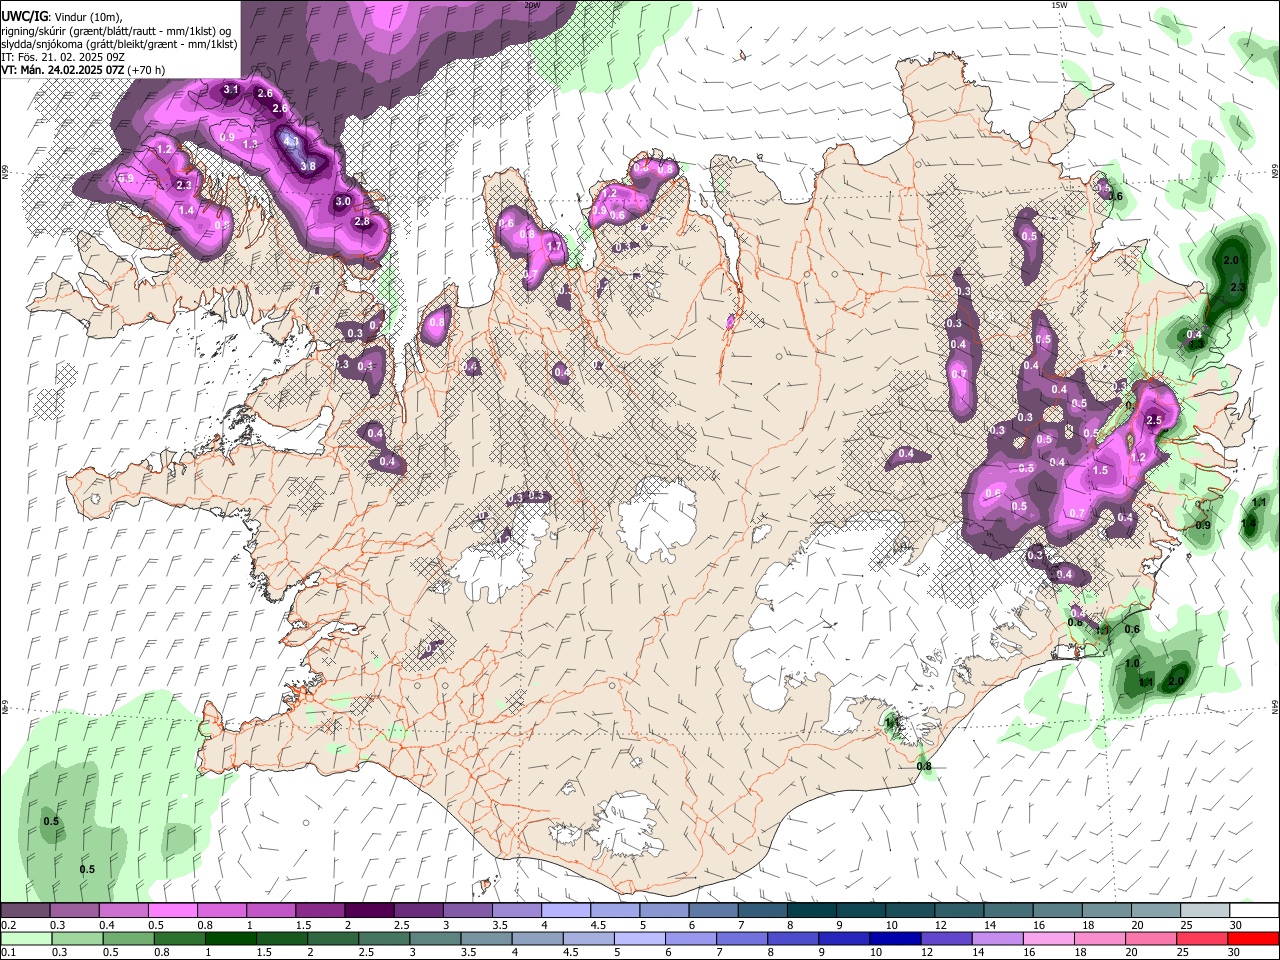Select the dark teal 8 swatch in upper legend row
1280x960 pixels.
click(811, 910)
